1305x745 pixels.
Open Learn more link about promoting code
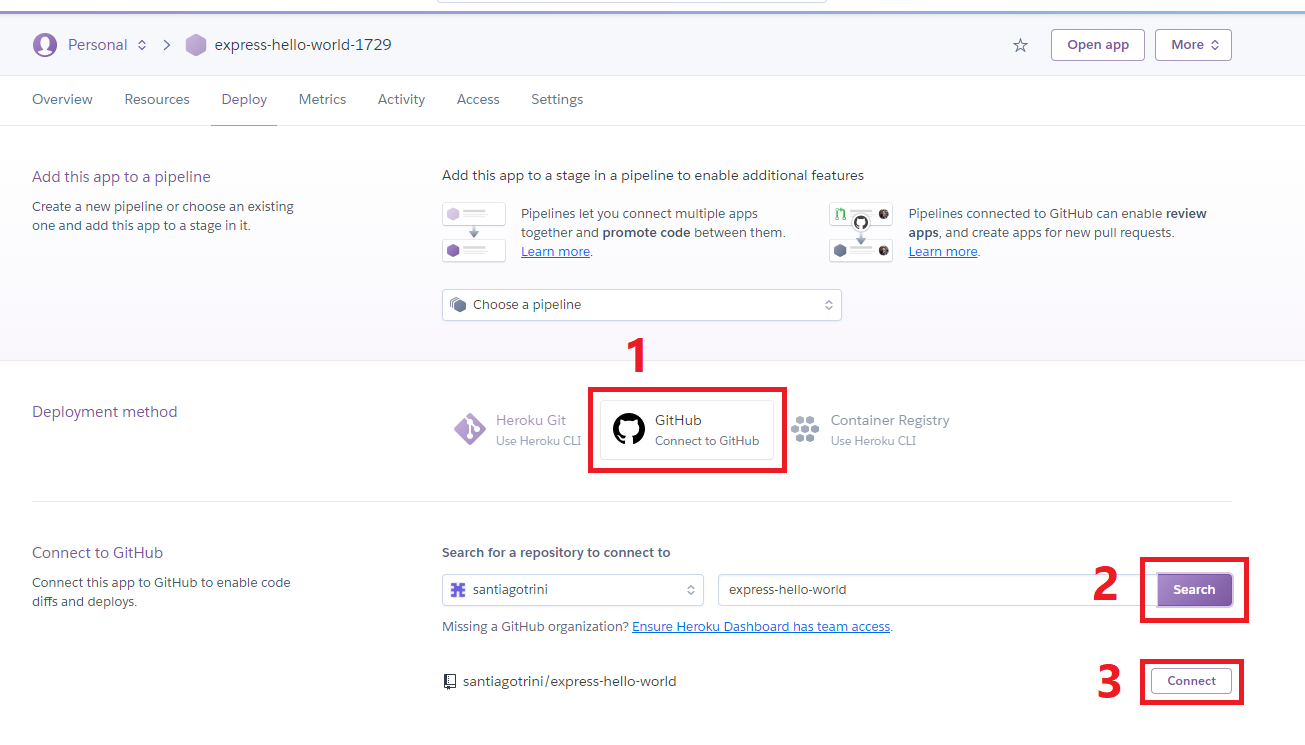555,252
